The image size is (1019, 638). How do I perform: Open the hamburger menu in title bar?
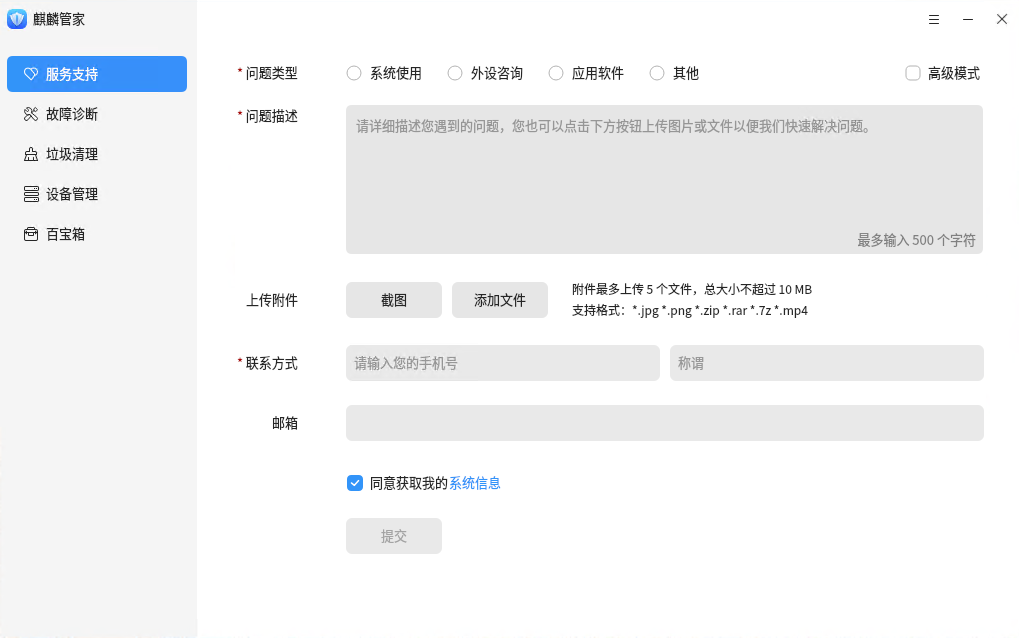934,19
